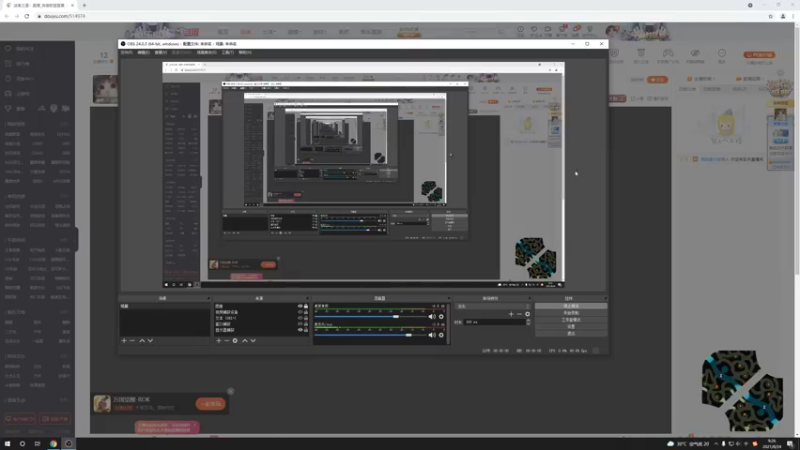Open source properties gear in Sources dock
The image size is (800, 450).
coord(235,340)
